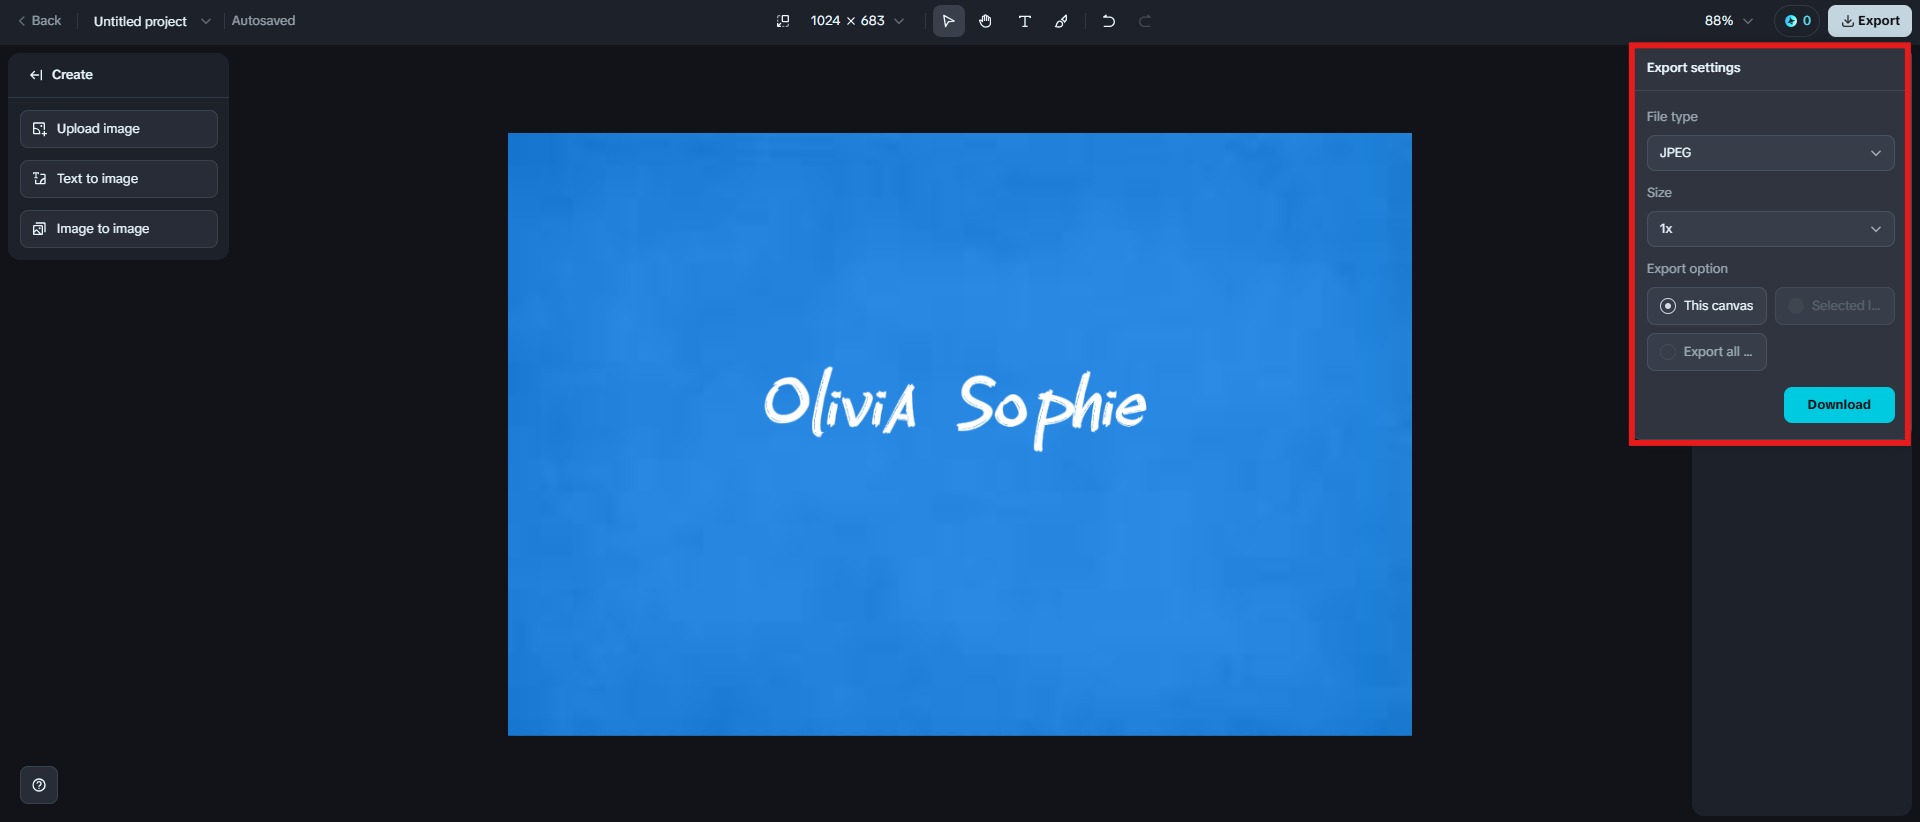Activate the Hand pan tool
This screenshot has width=1920, height=822.
[986, 21]
